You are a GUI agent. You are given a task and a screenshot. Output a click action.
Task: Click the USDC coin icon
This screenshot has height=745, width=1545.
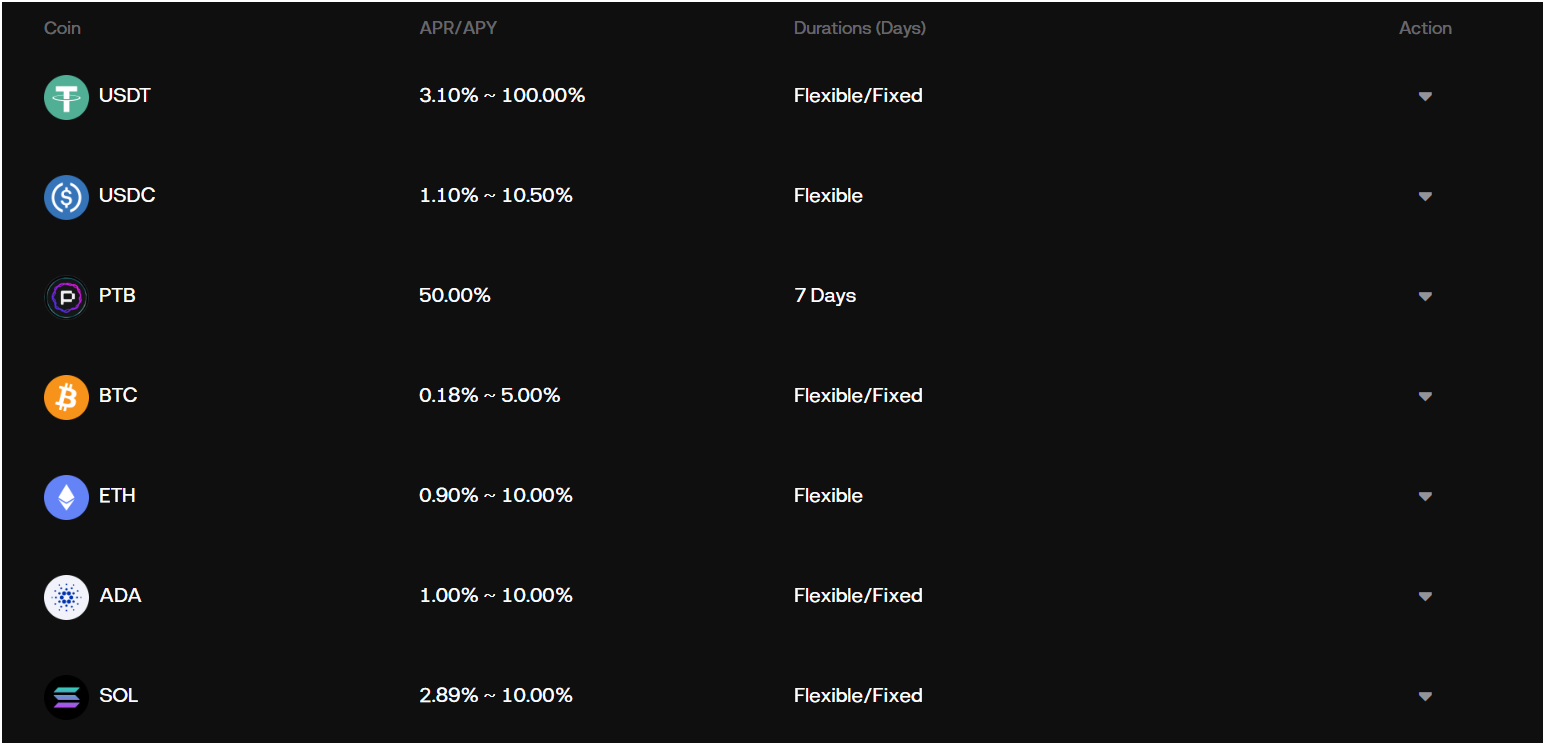click(66, 197)
